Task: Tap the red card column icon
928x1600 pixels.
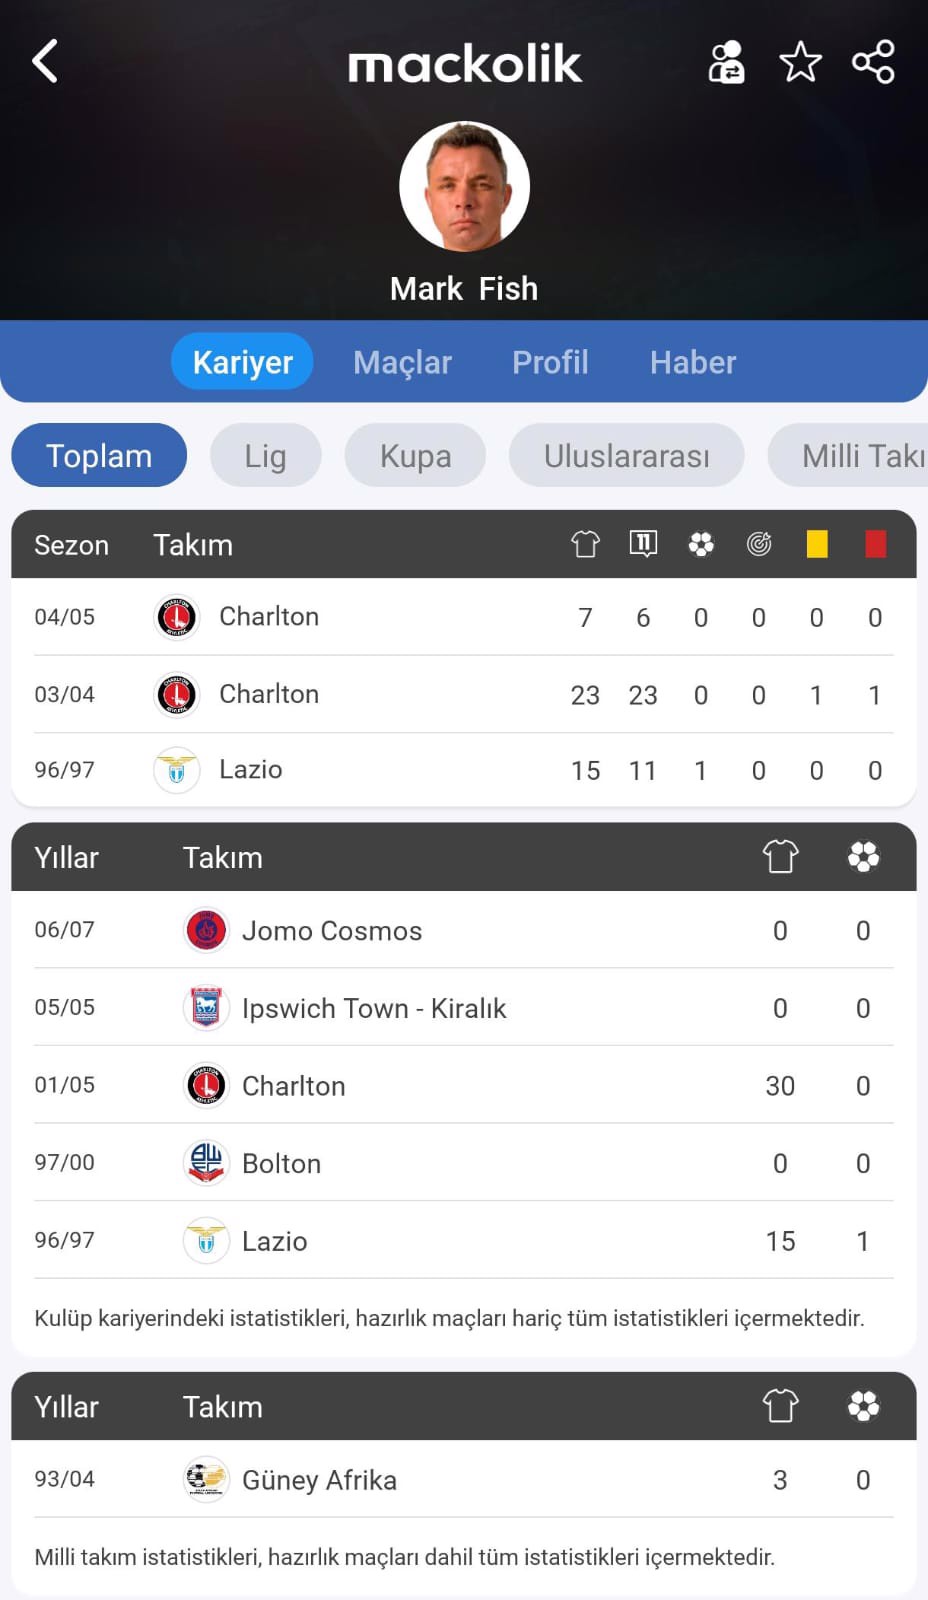Action: coord(875,544)
